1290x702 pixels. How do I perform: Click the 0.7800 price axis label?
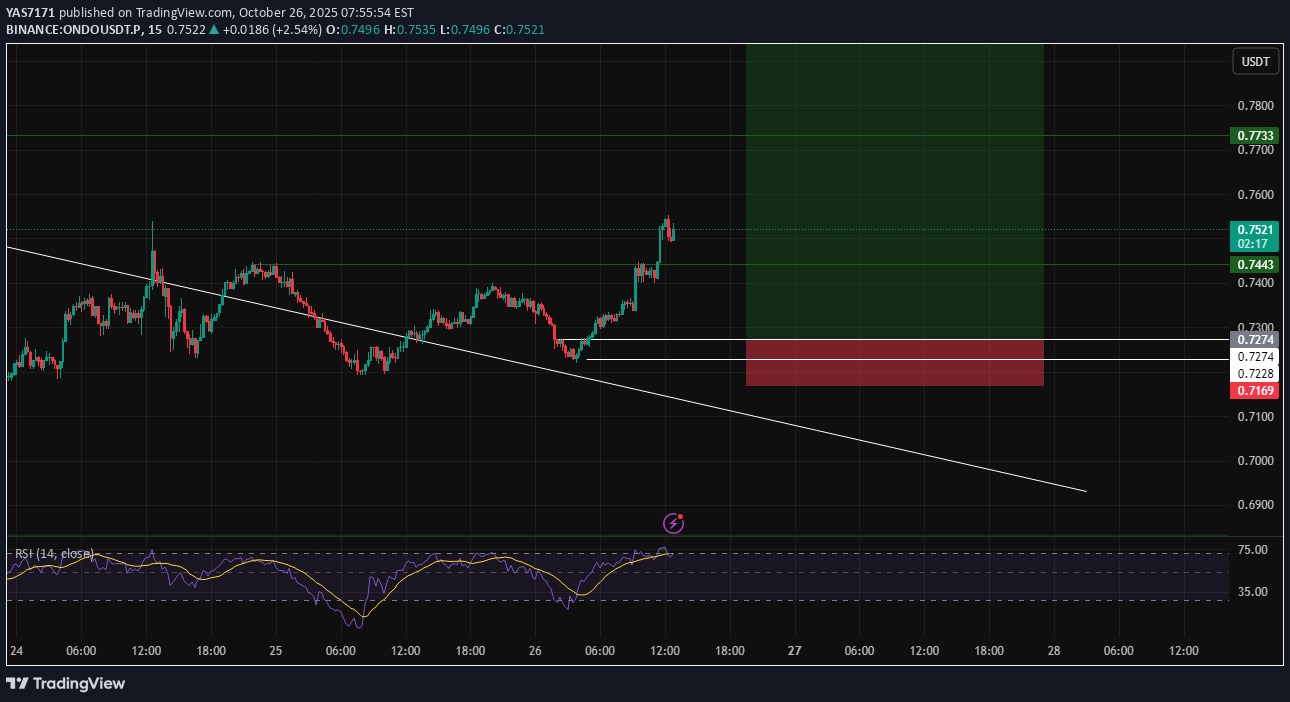[1255, 106]
